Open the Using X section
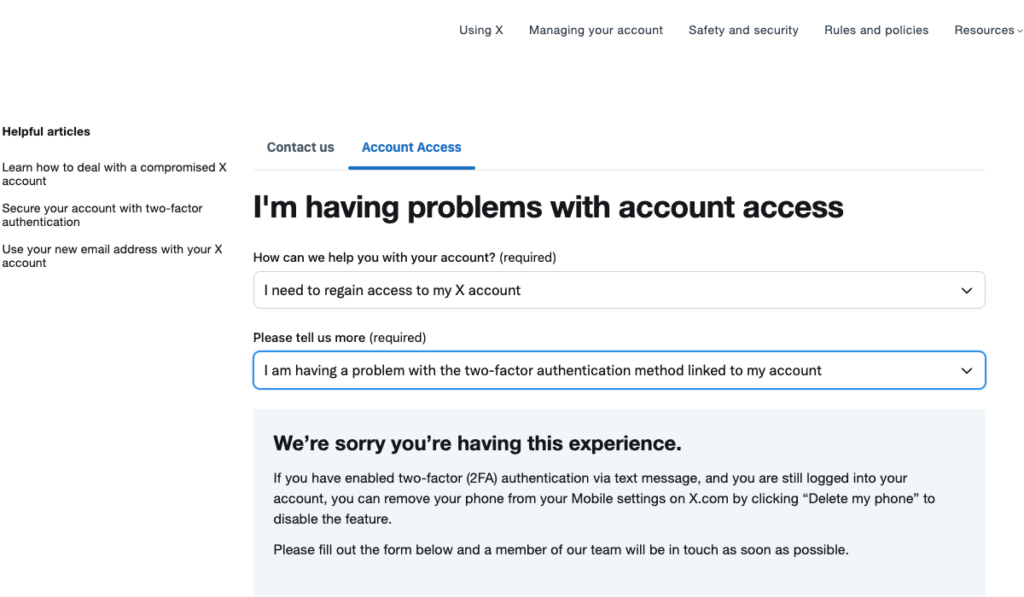This screenshot has height=597, width=1024. pos(480,30)
